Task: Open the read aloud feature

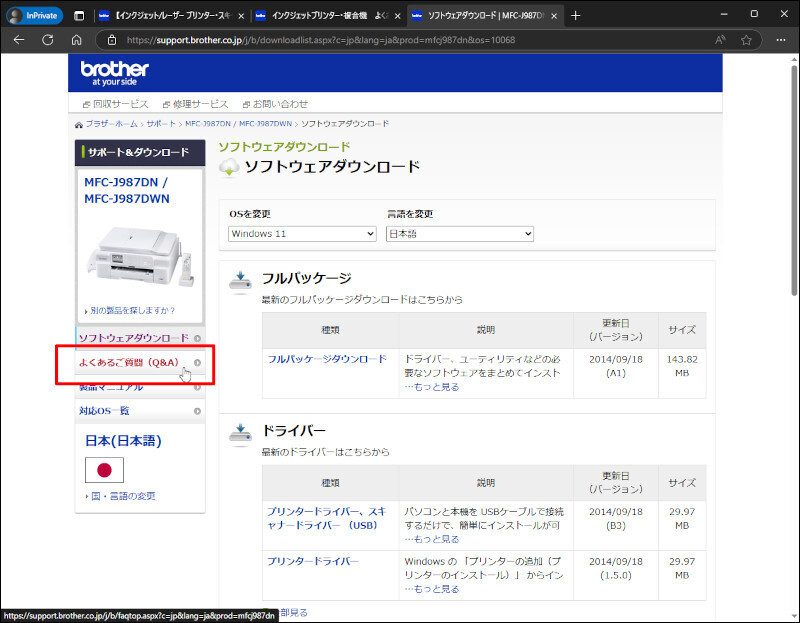Action: [x=720, y=40]
